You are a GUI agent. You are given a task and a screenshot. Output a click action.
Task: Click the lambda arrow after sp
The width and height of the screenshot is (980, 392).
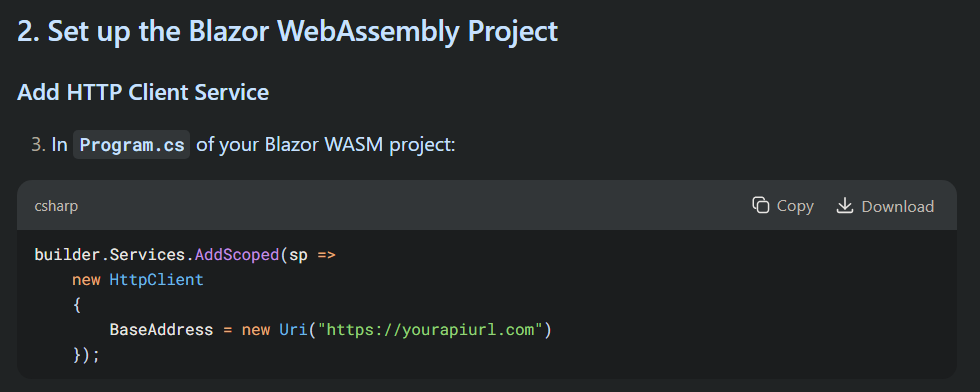coord(327,255)
